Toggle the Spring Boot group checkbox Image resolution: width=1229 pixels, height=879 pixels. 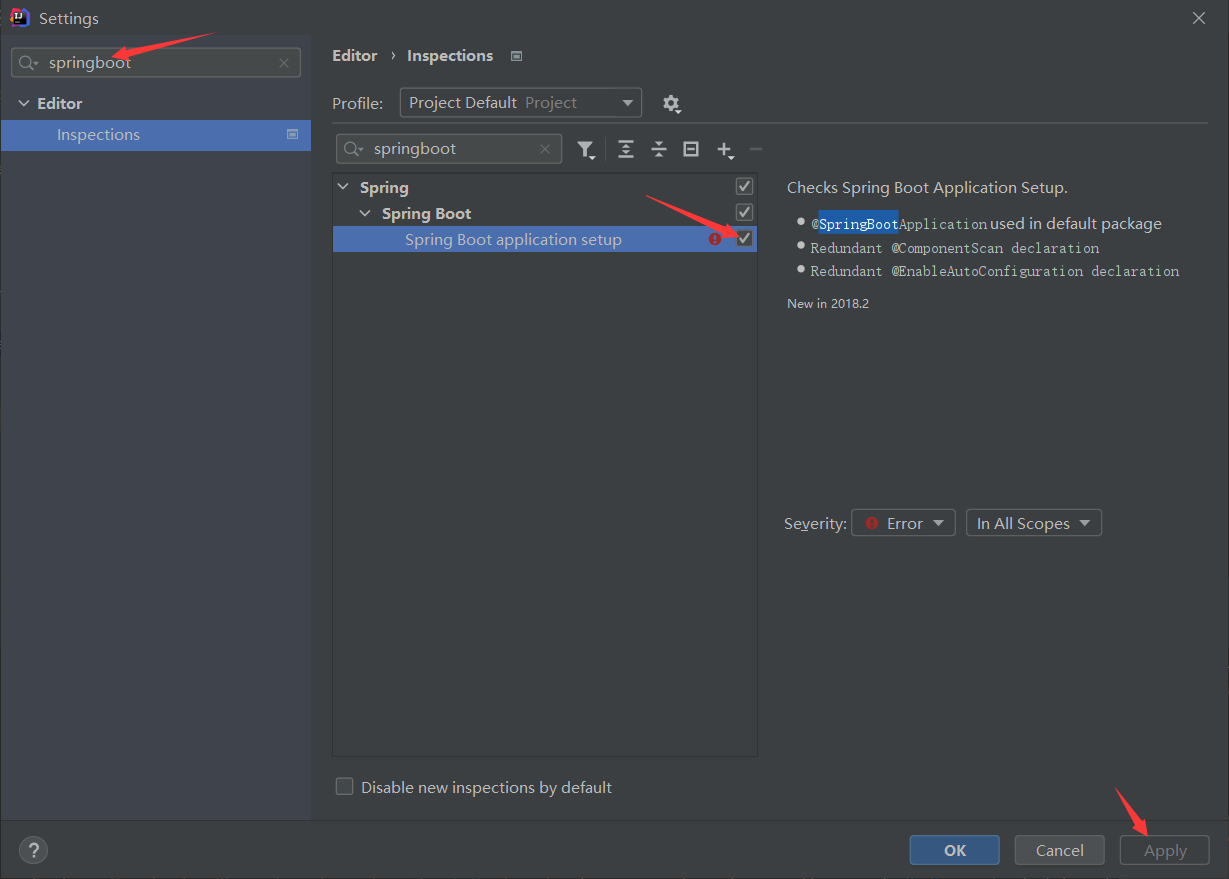pyautogui.click(x=744, y=212)
